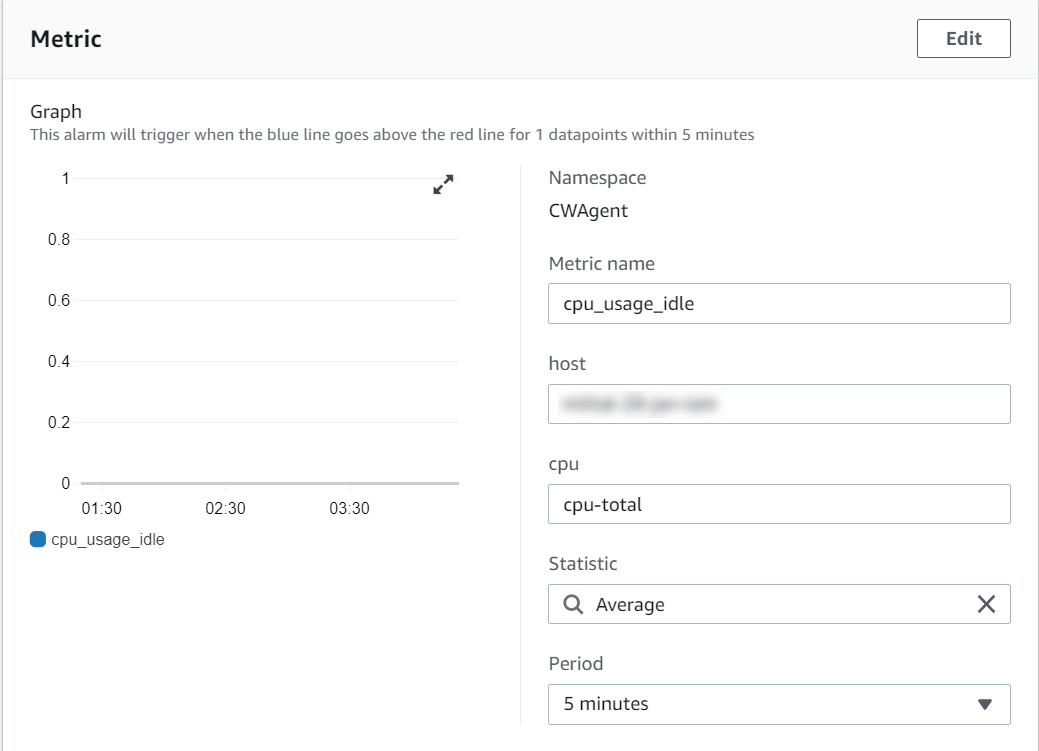Click the 0.6 y-axis gridline label

point(58,301)
